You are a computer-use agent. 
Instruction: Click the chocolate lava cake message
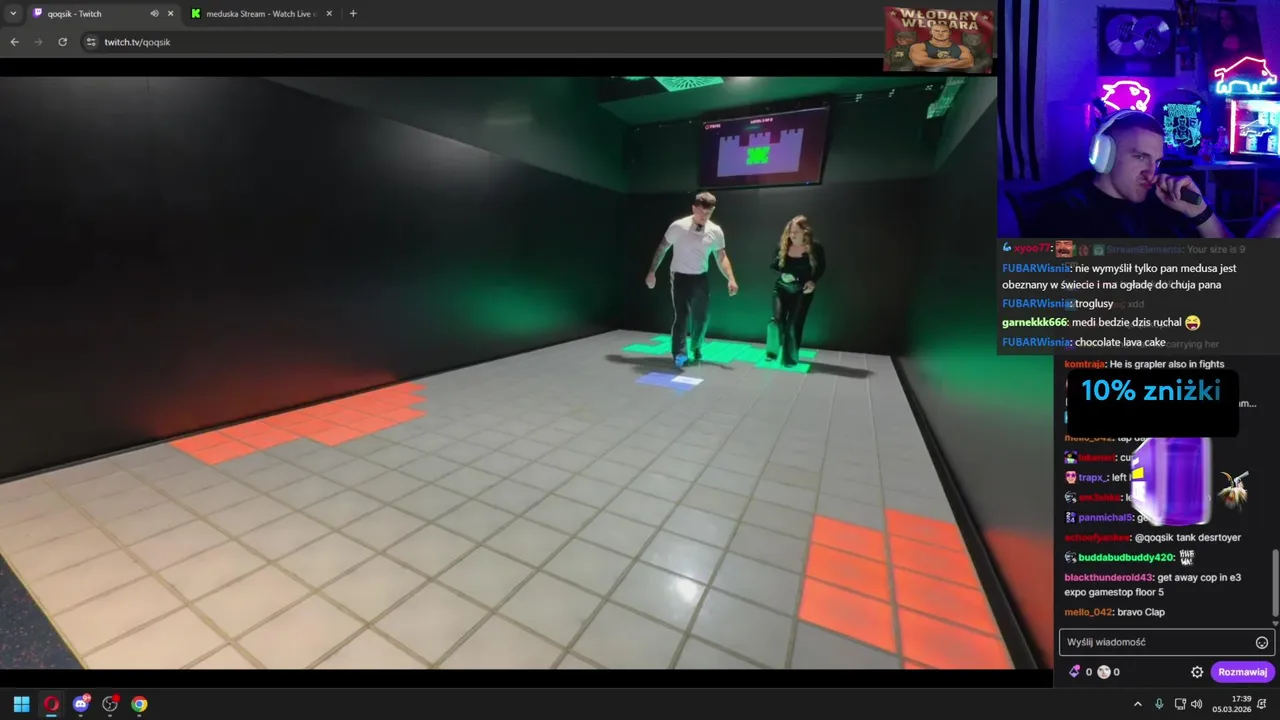pyautogui.click(x=1120, y=342)
